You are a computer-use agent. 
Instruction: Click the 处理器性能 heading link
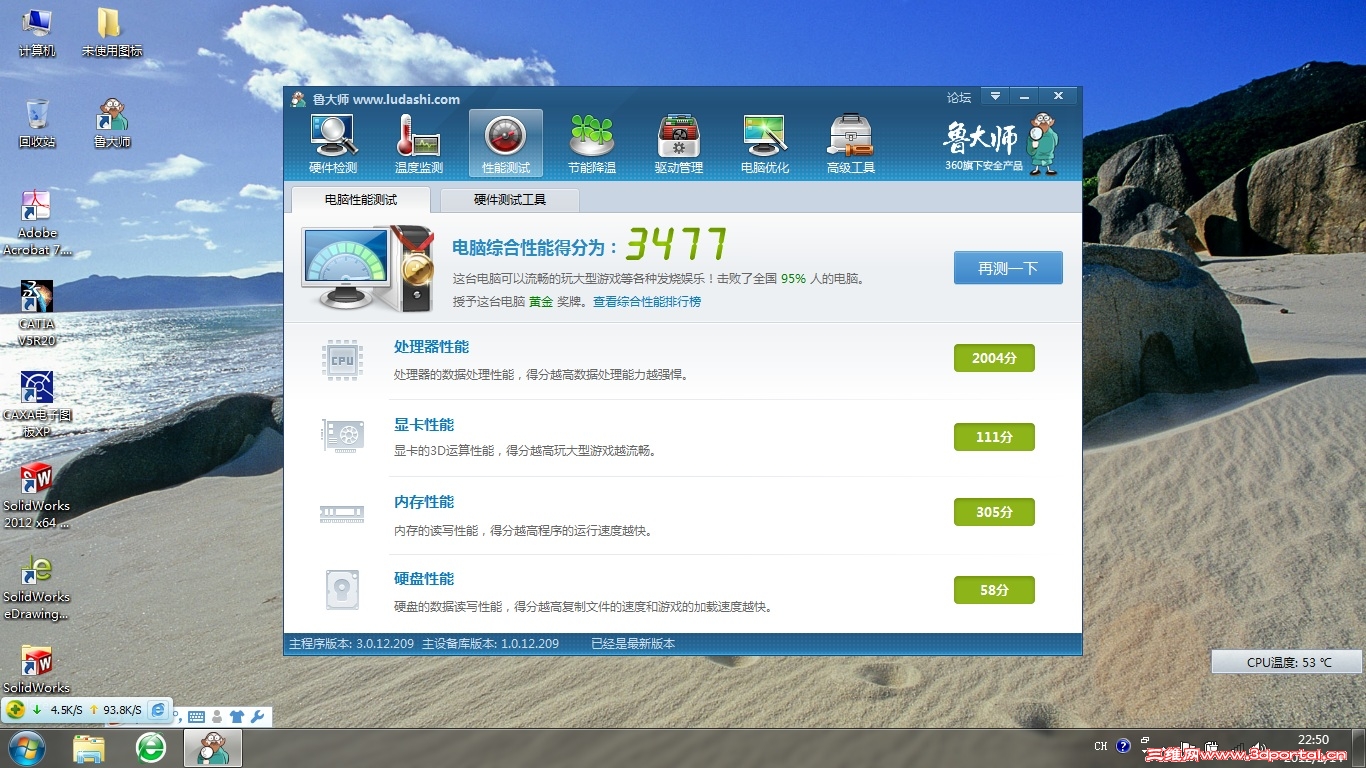click(x=431, y=347)
